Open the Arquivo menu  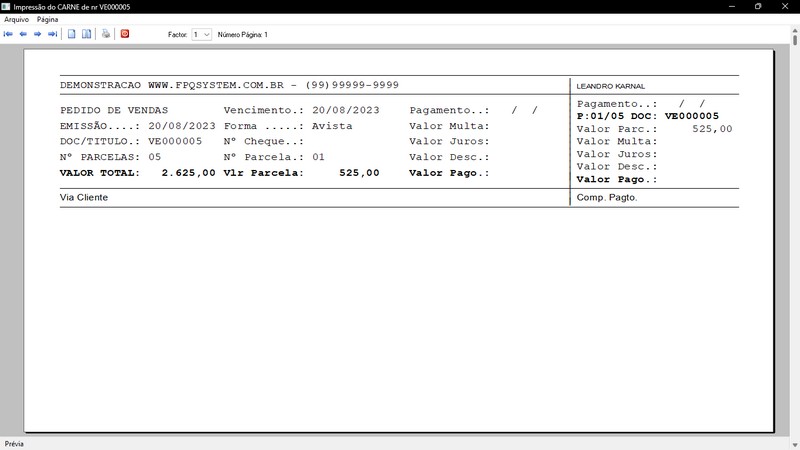pyautogui.click(x=16, y=19)
